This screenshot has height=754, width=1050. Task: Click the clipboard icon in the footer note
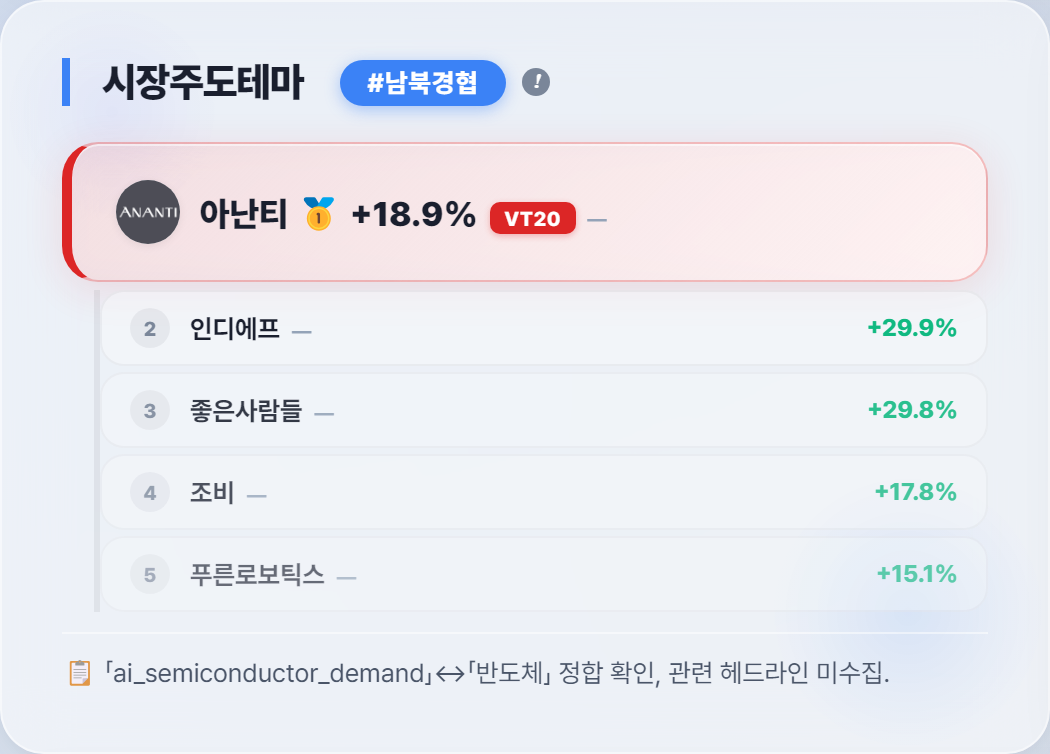coord(80,673)
